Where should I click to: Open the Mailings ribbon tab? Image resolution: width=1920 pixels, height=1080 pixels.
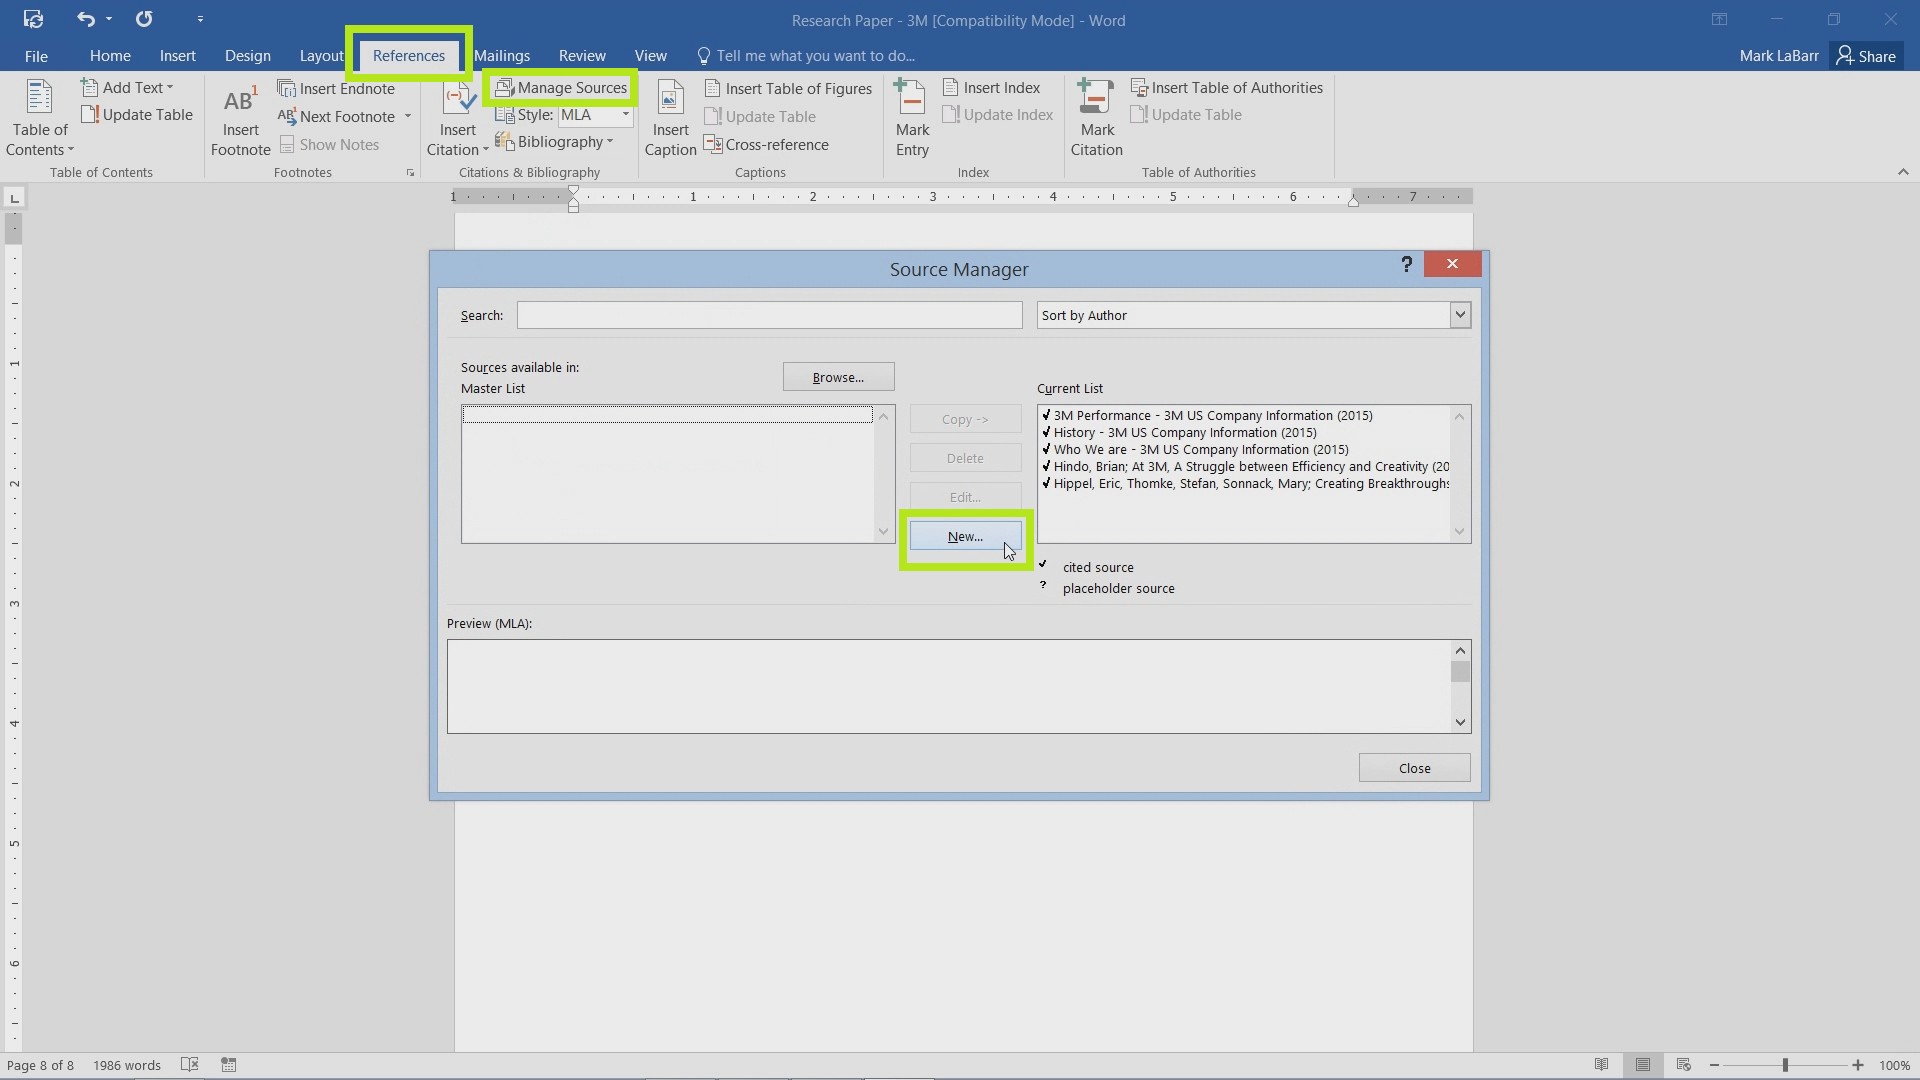click(501, 55)
